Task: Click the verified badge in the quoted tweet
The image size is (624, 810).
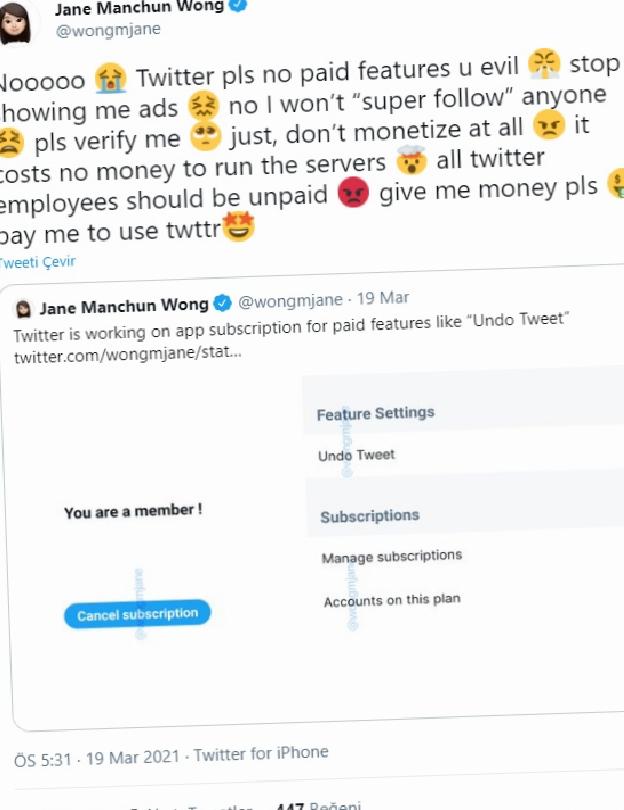Action: point(223,303)
